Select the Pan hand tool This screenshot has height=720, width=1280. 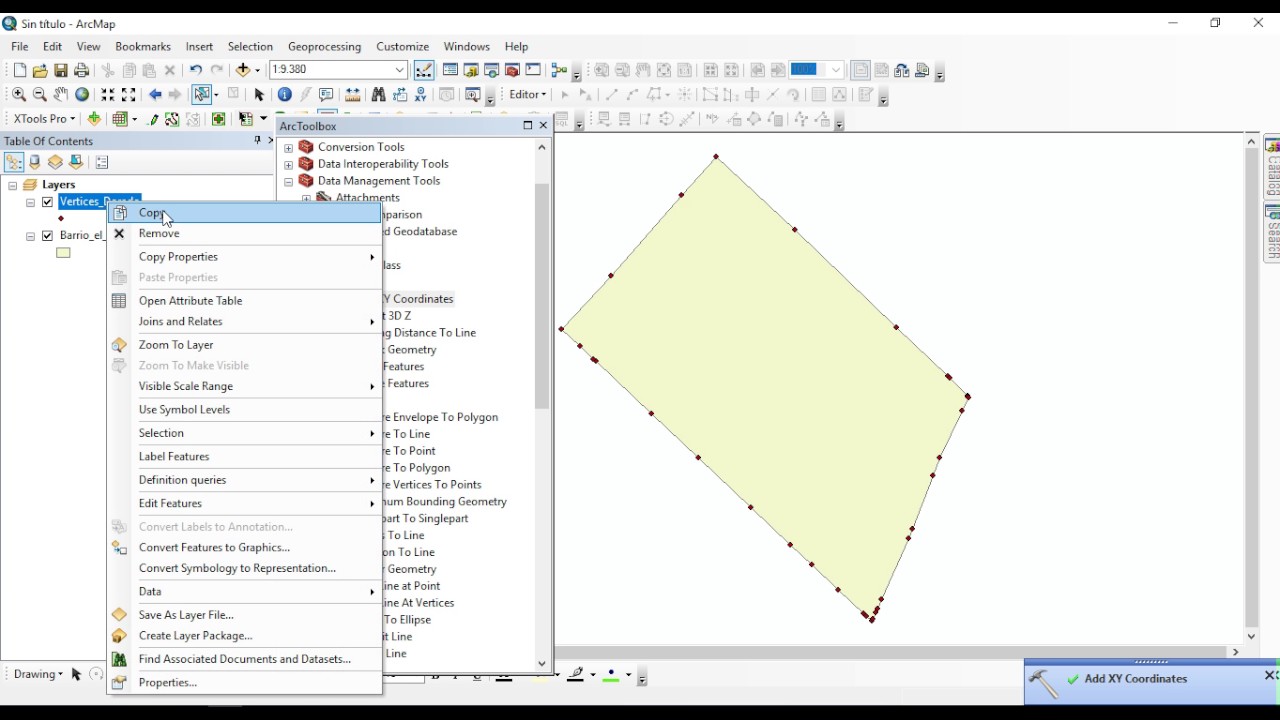pyautogui.click(x=61, y=95)
